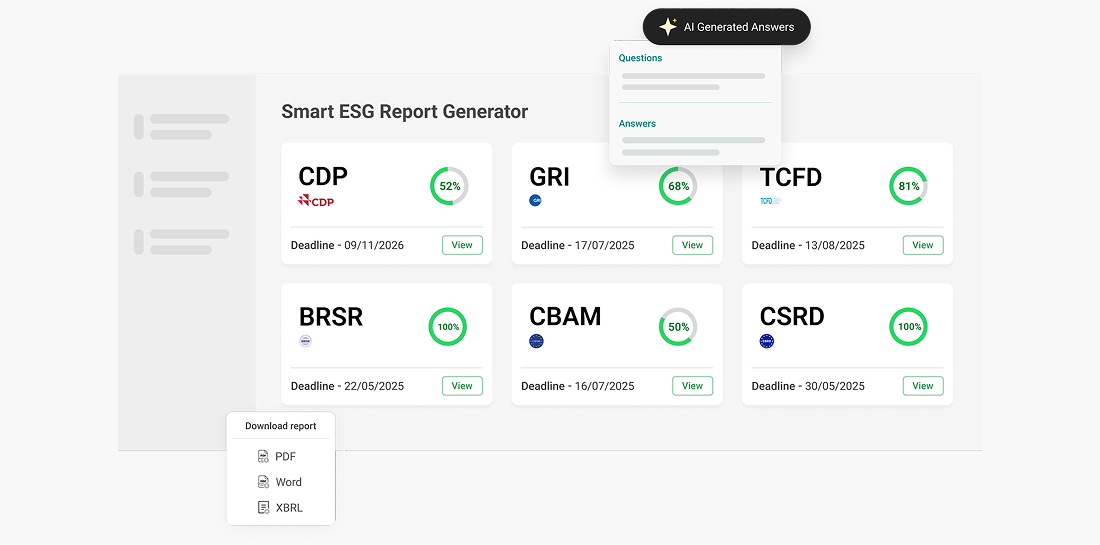Click View on the CSRD card
This screenshot has height=545, width=1100.
(x=923, y=386)
